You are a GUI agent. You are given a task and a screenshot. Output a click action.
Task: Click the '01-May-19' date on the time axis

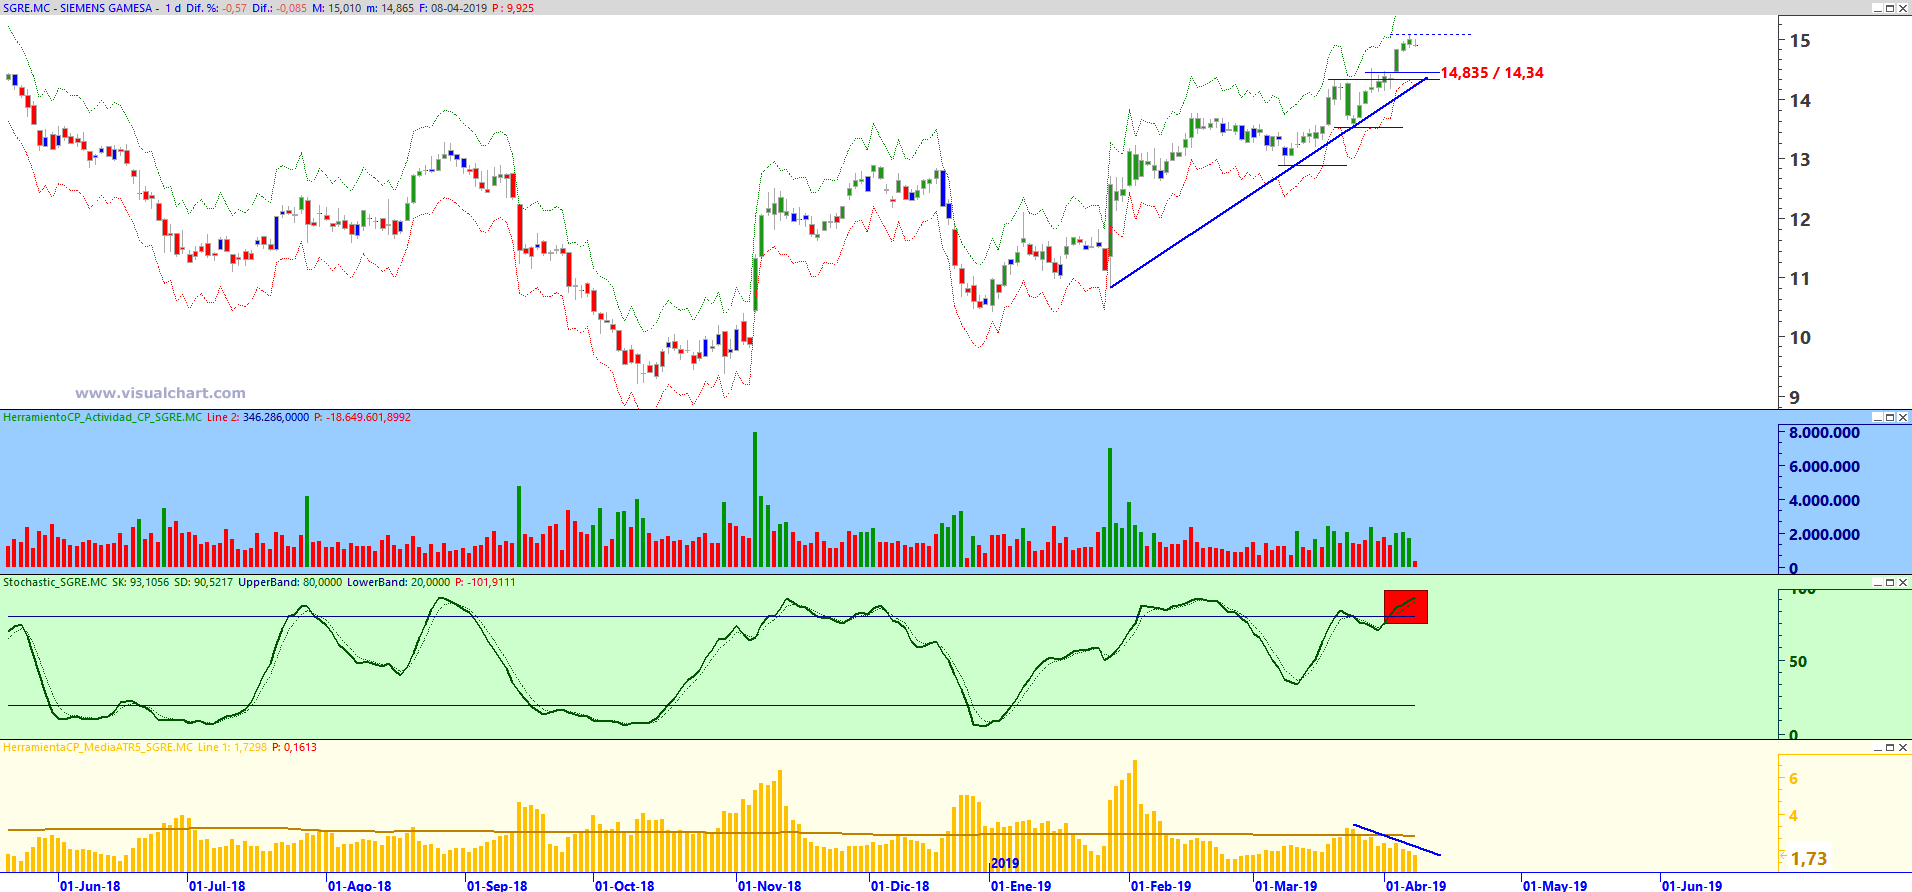(1555, 885)
